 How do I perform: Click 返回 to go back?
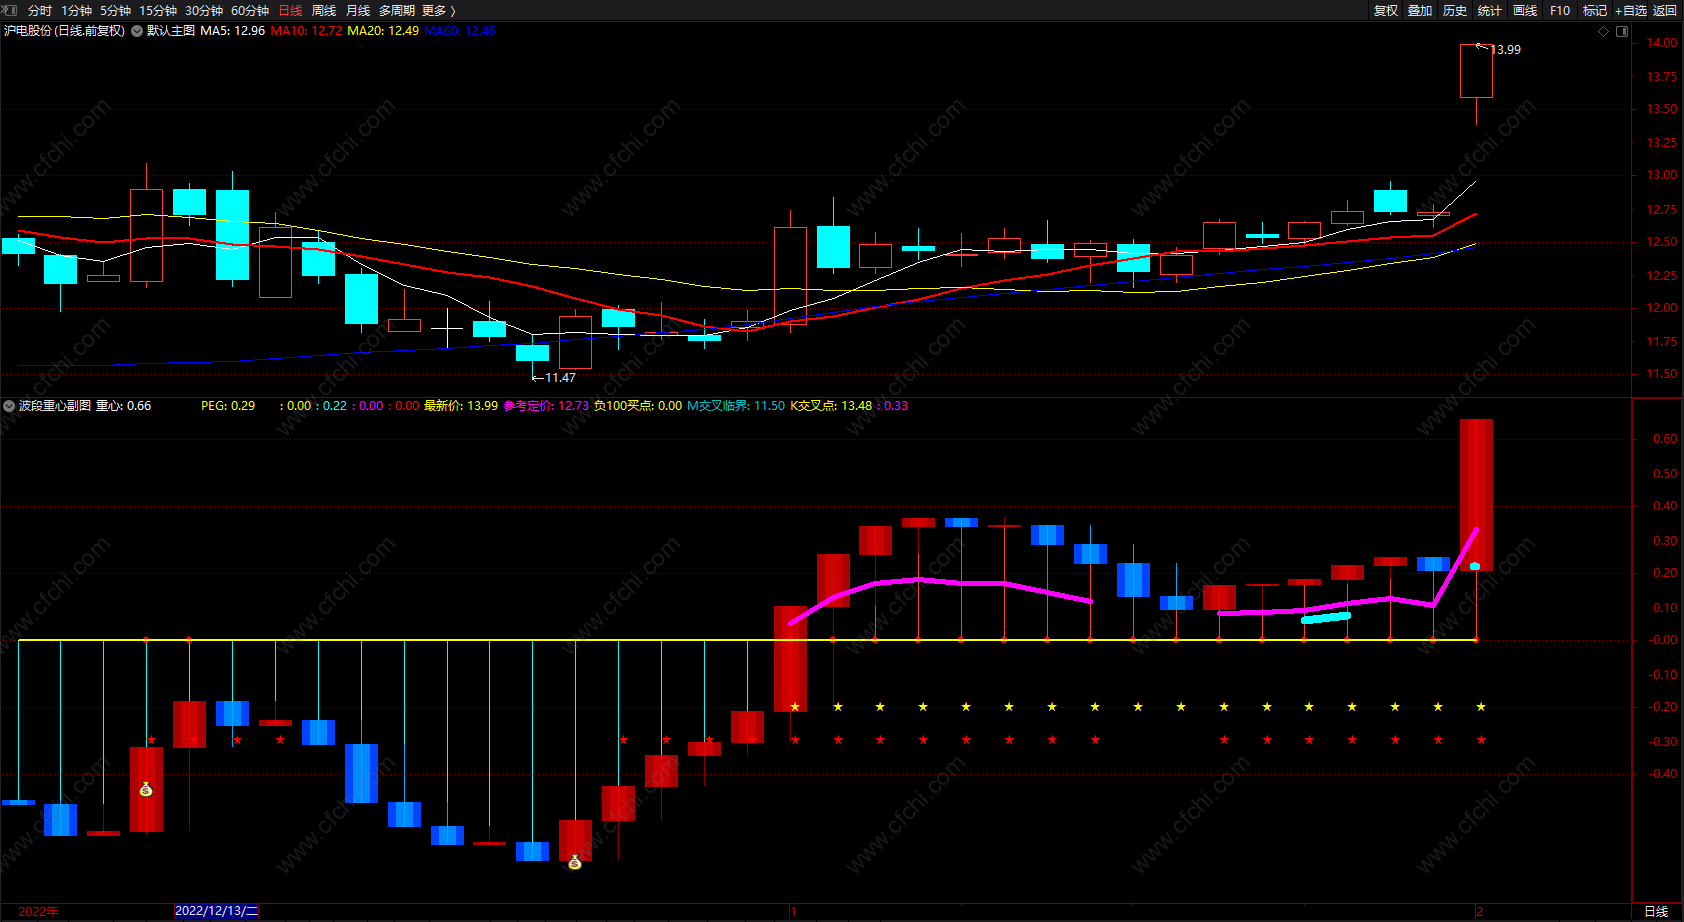tap(1665, 10)
